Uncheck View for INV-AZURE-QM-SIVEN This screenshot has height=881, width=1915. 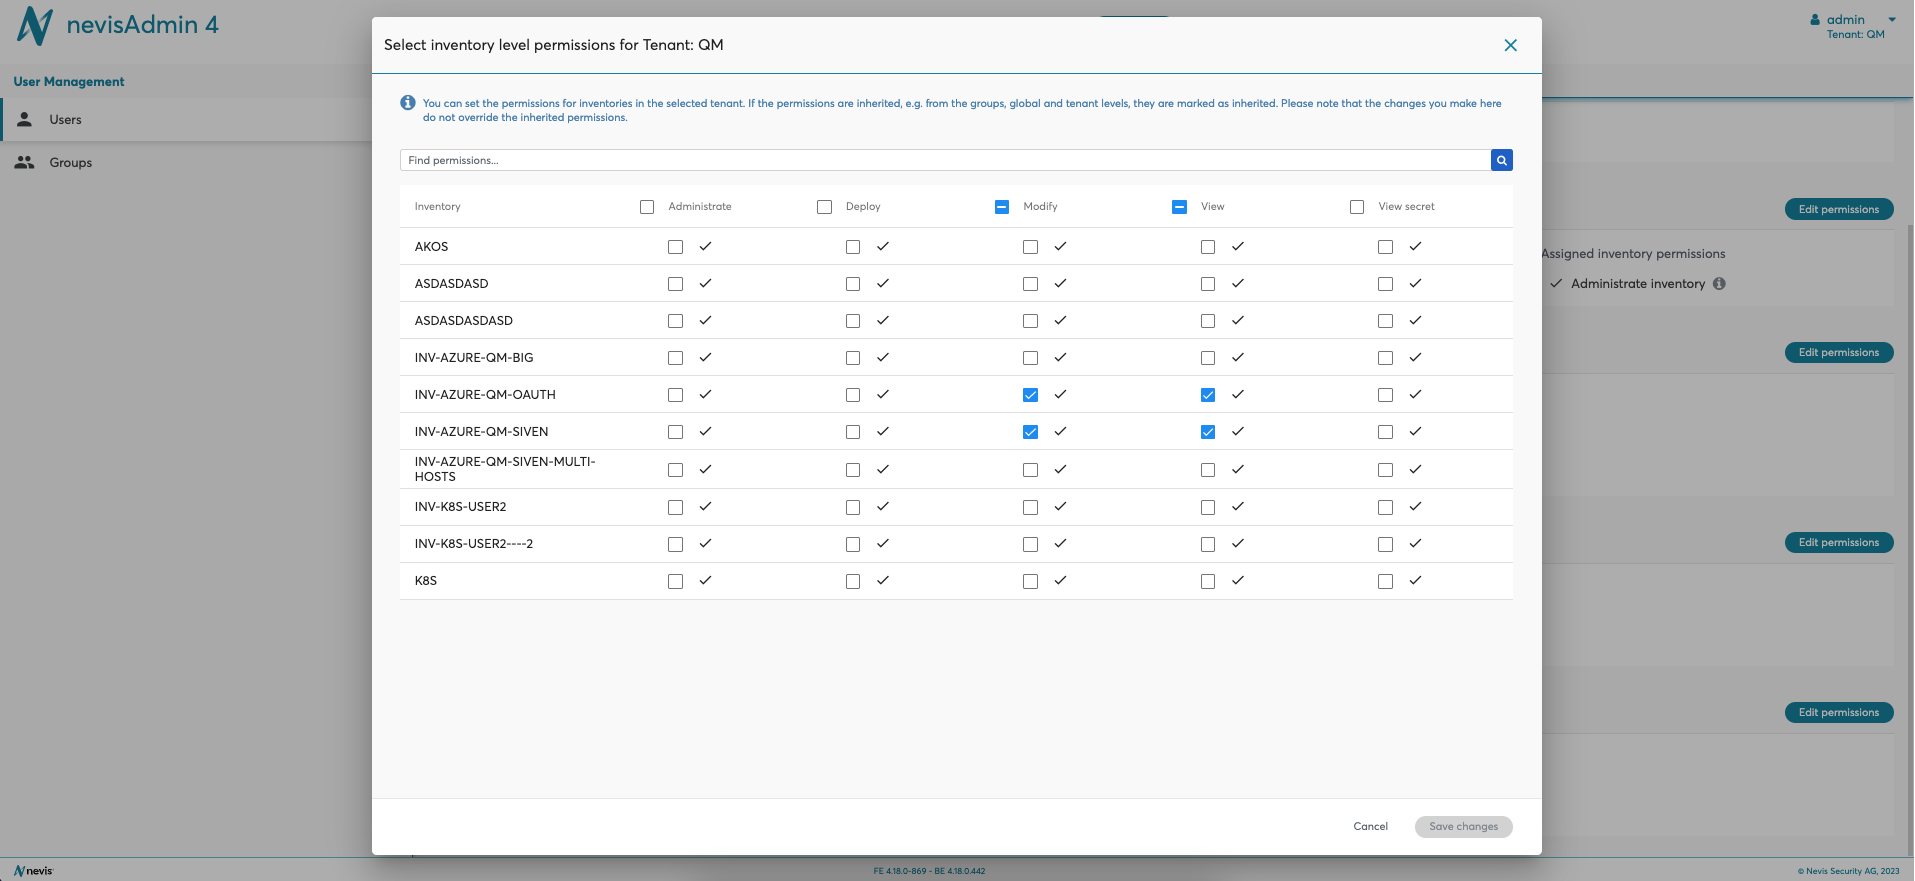click(x=1208, y=432)
